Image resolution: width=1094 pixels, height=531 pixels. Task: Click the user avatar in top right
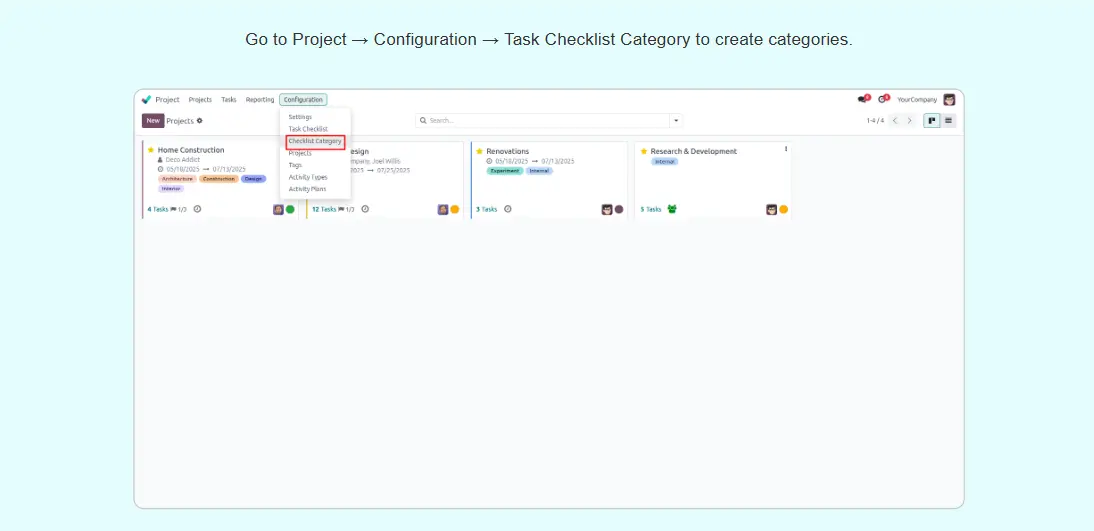[x=949, y=100]
